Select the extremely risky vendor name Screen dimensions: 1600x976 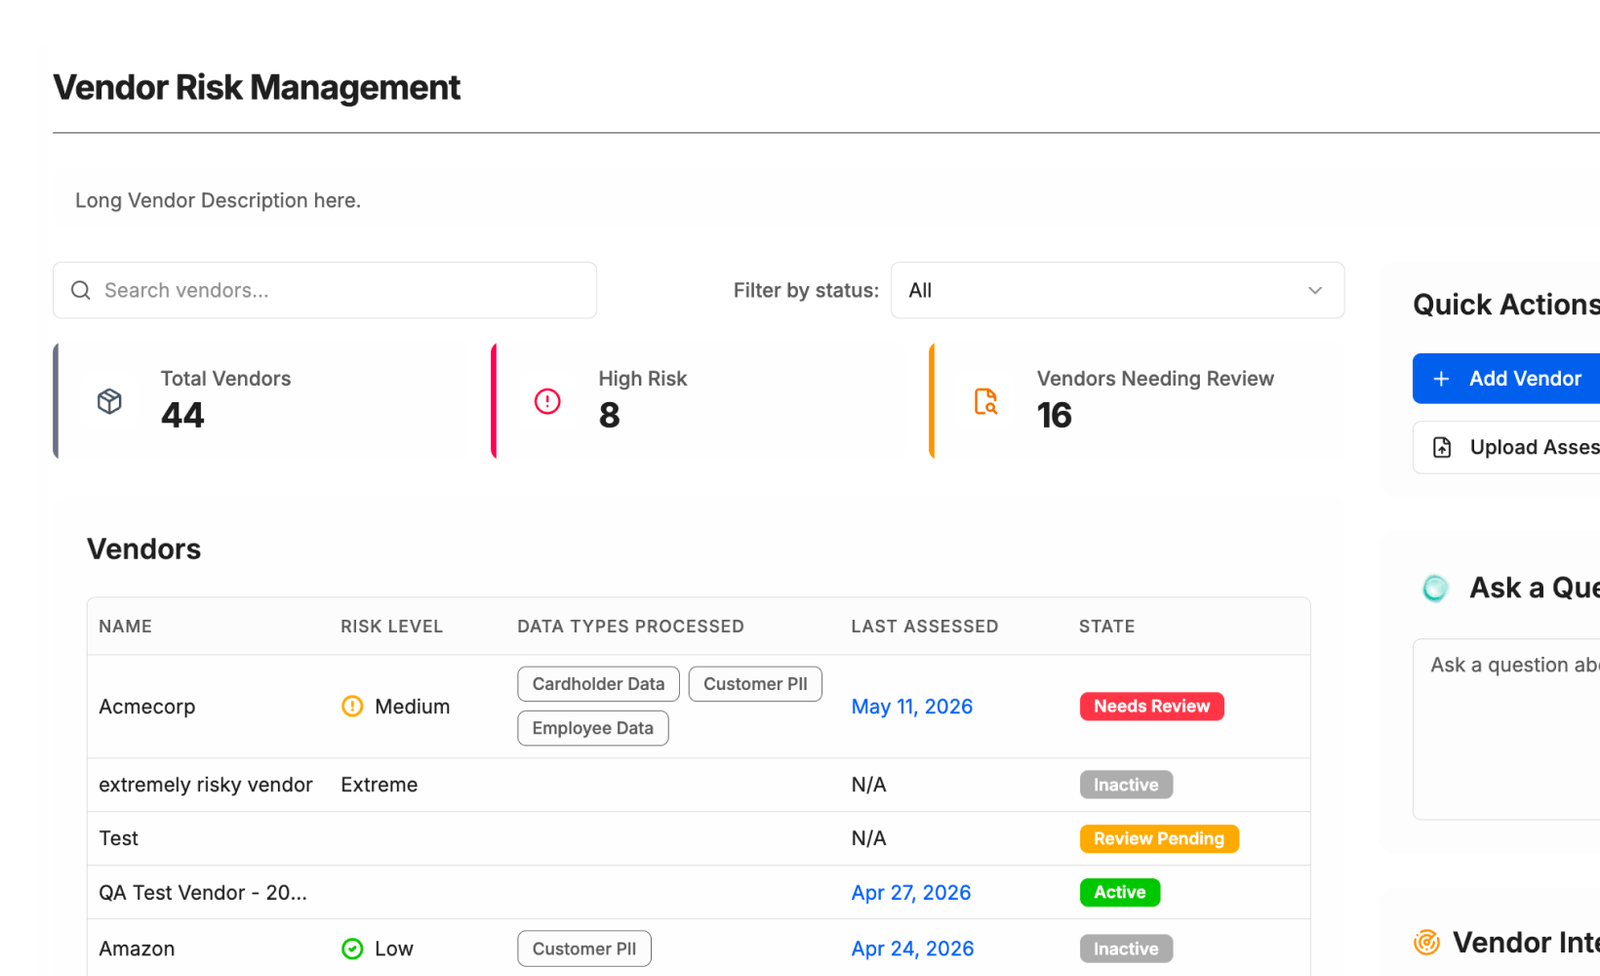[x=206, y=785]
